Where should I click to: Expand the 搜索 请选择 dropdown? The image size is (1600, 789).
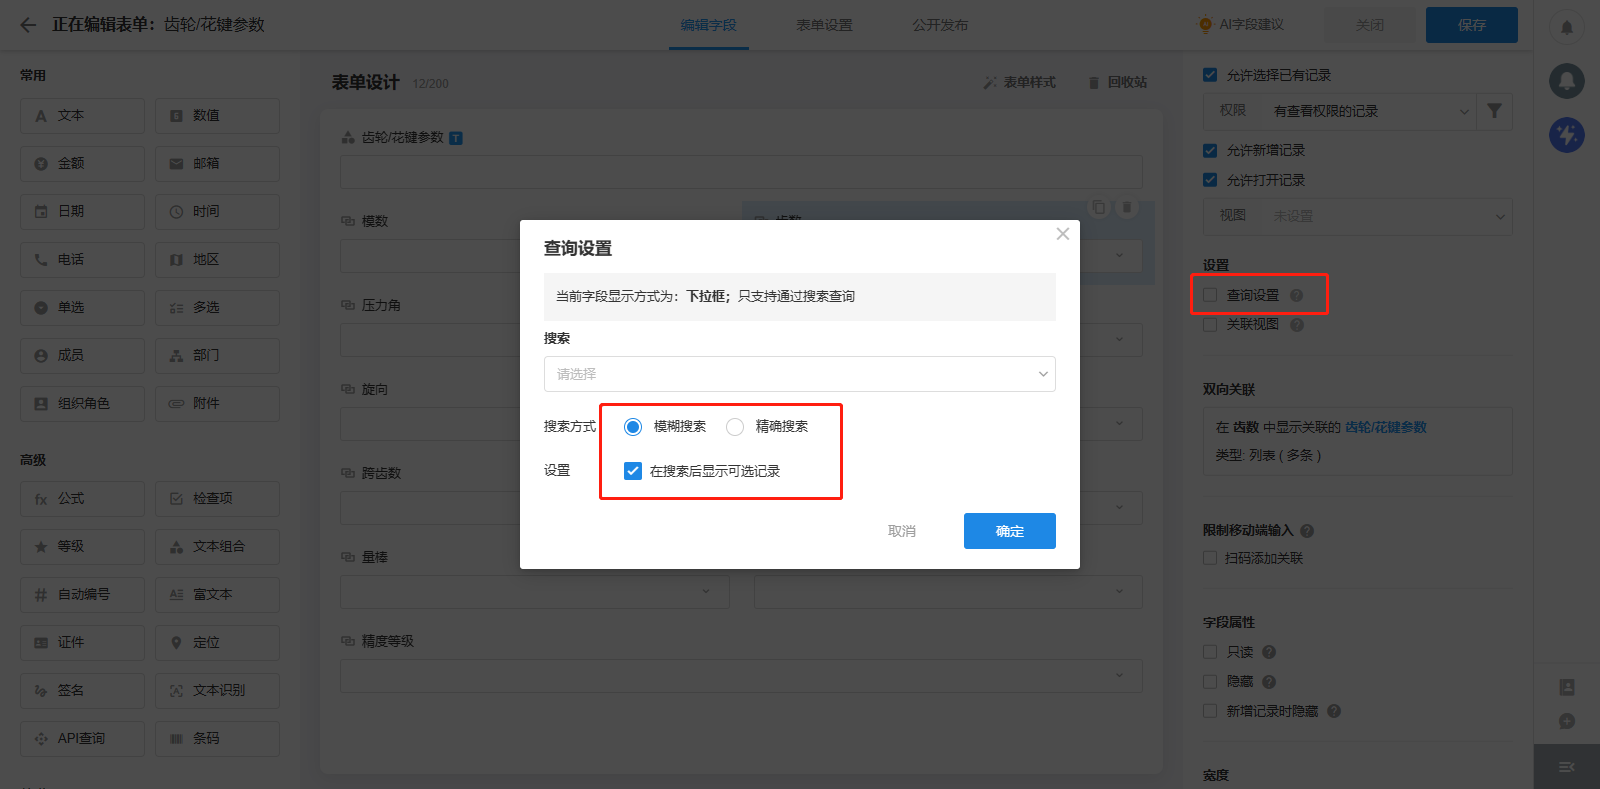[799, 374]
